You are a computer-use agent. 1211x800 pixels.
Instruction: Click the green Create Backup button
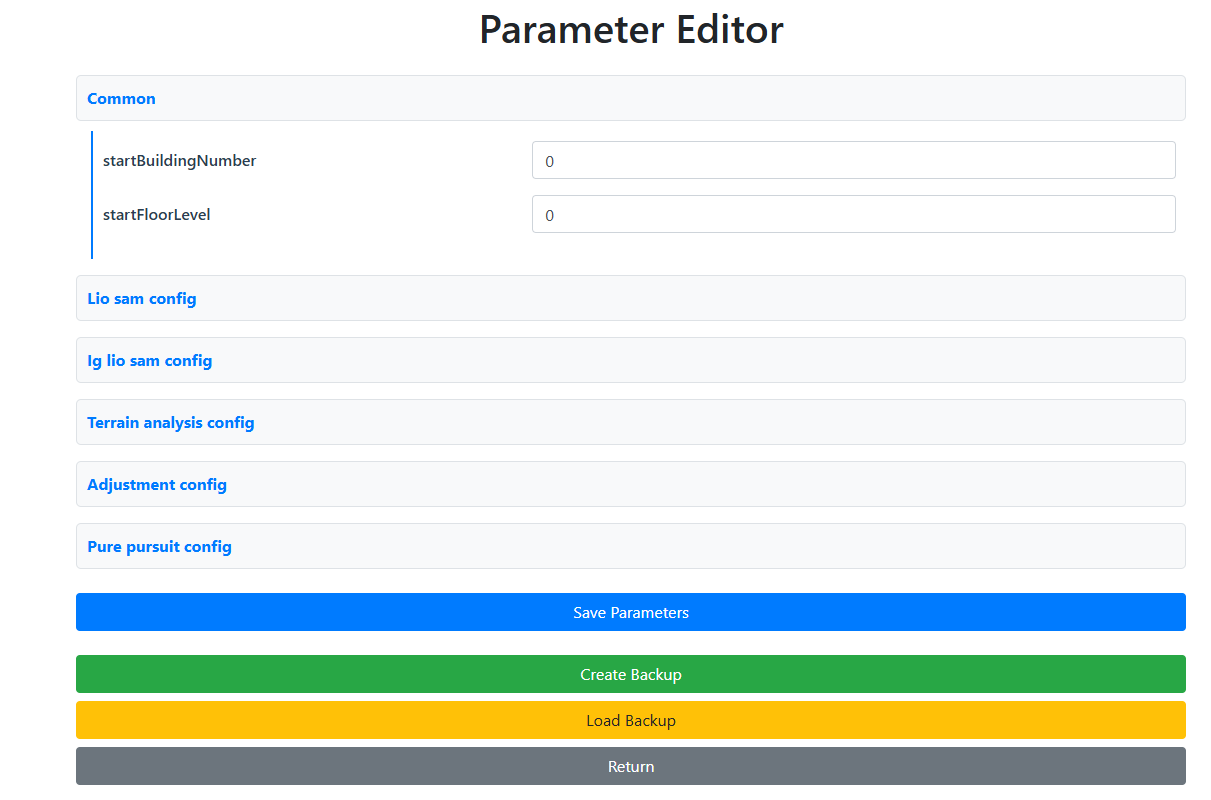point(630,674)
